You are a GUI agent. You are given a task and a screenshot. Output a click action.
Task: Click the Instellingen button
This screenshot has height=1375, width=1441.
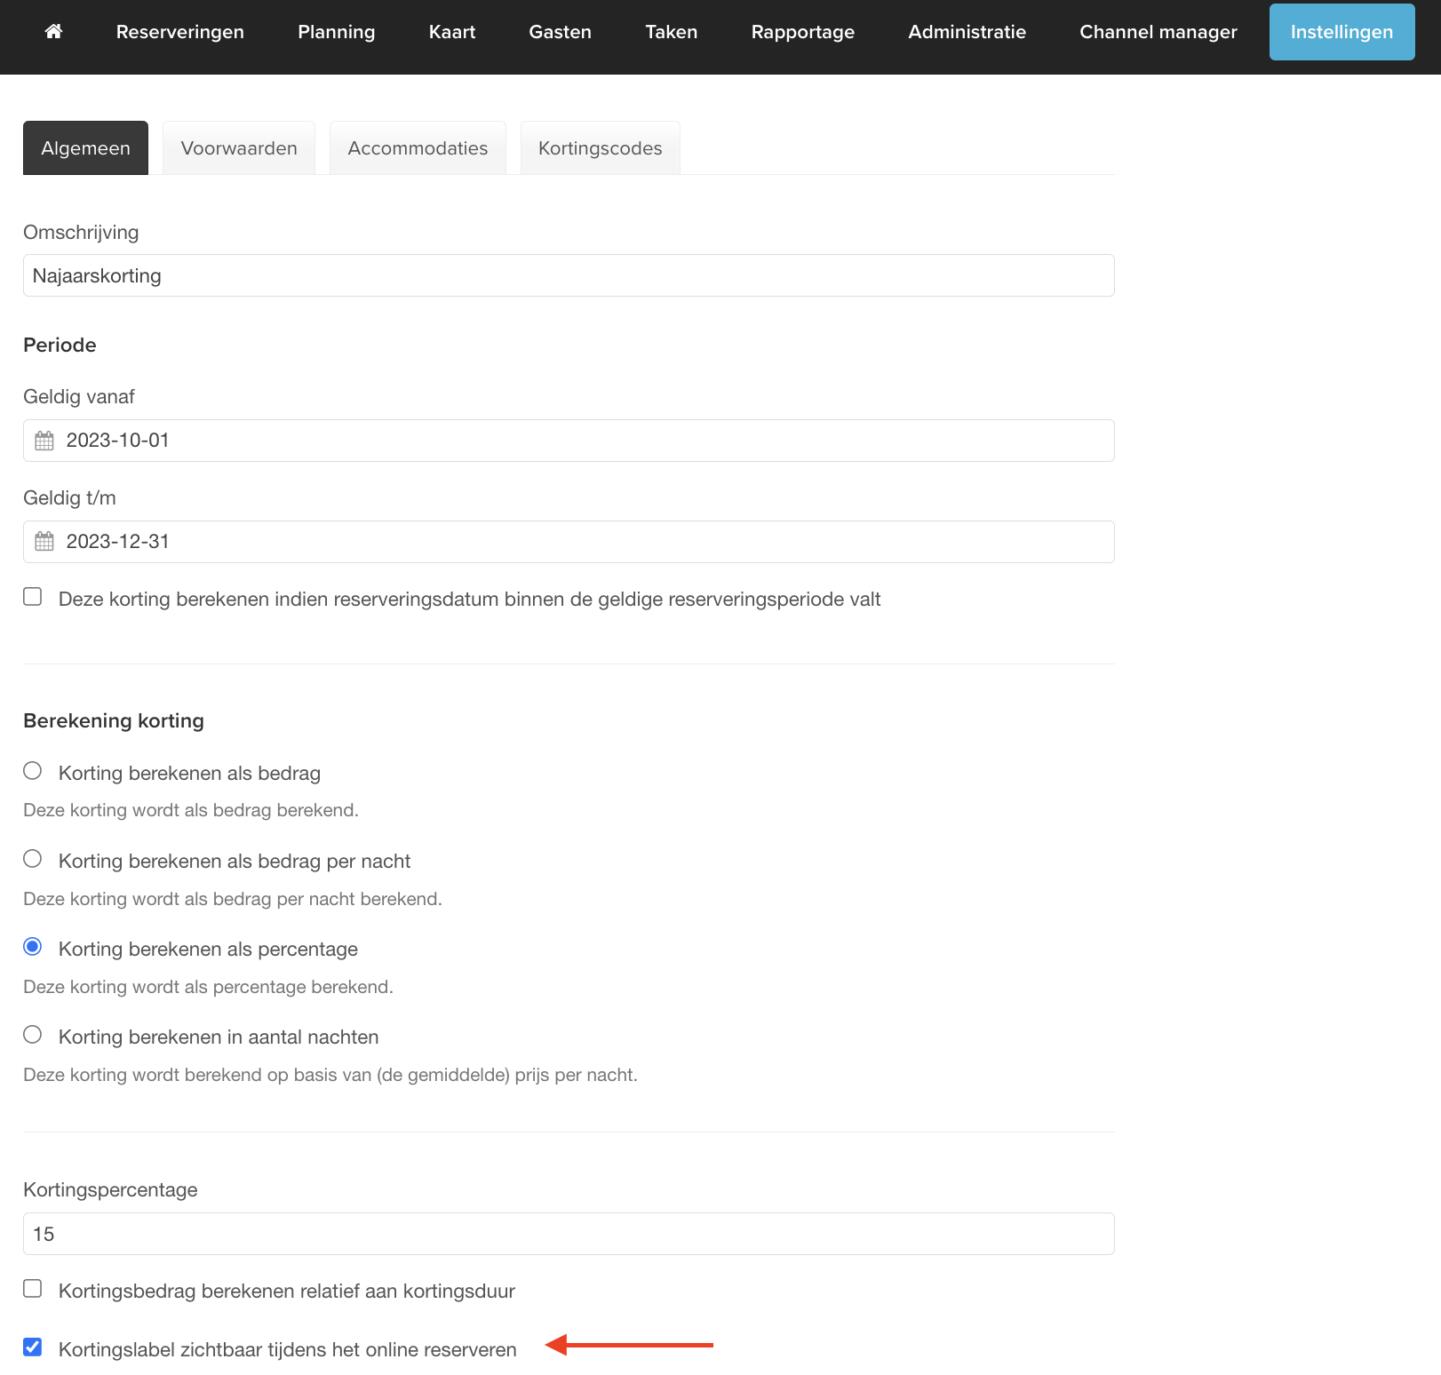coord(1341,32)
